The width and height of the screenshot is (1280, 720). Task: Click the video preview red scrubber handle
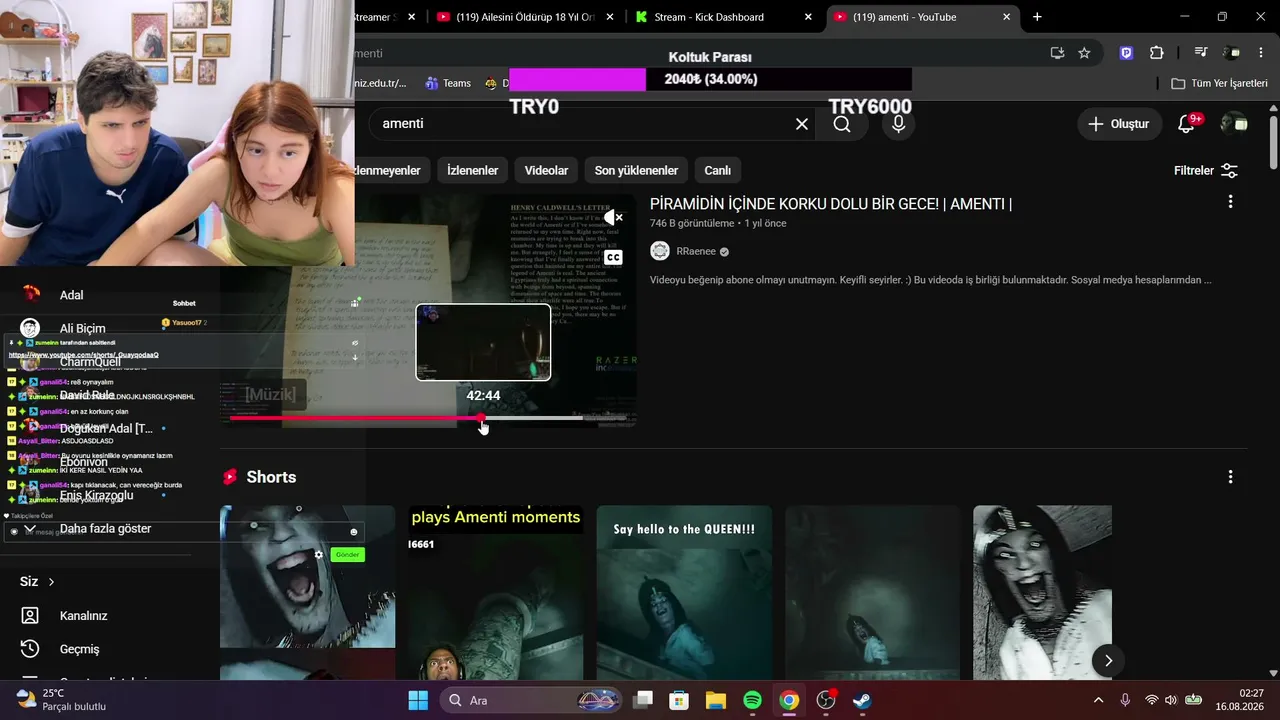click(x=481, y=418)
